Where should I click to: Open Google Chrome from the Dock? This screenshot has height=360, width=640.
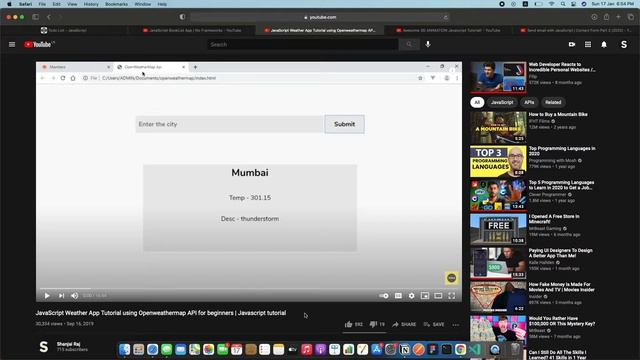460,349
